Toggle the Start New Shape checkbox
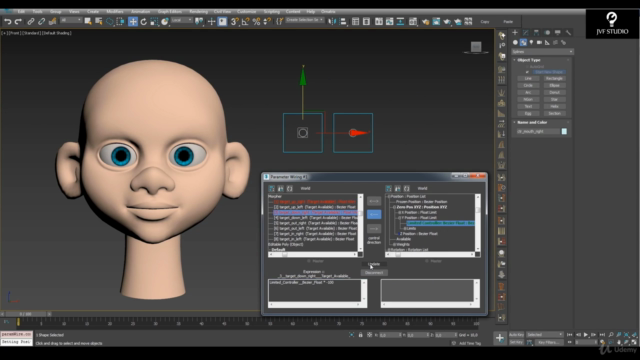Viewport: 640px width, 360px height. (x=528, y=72)
